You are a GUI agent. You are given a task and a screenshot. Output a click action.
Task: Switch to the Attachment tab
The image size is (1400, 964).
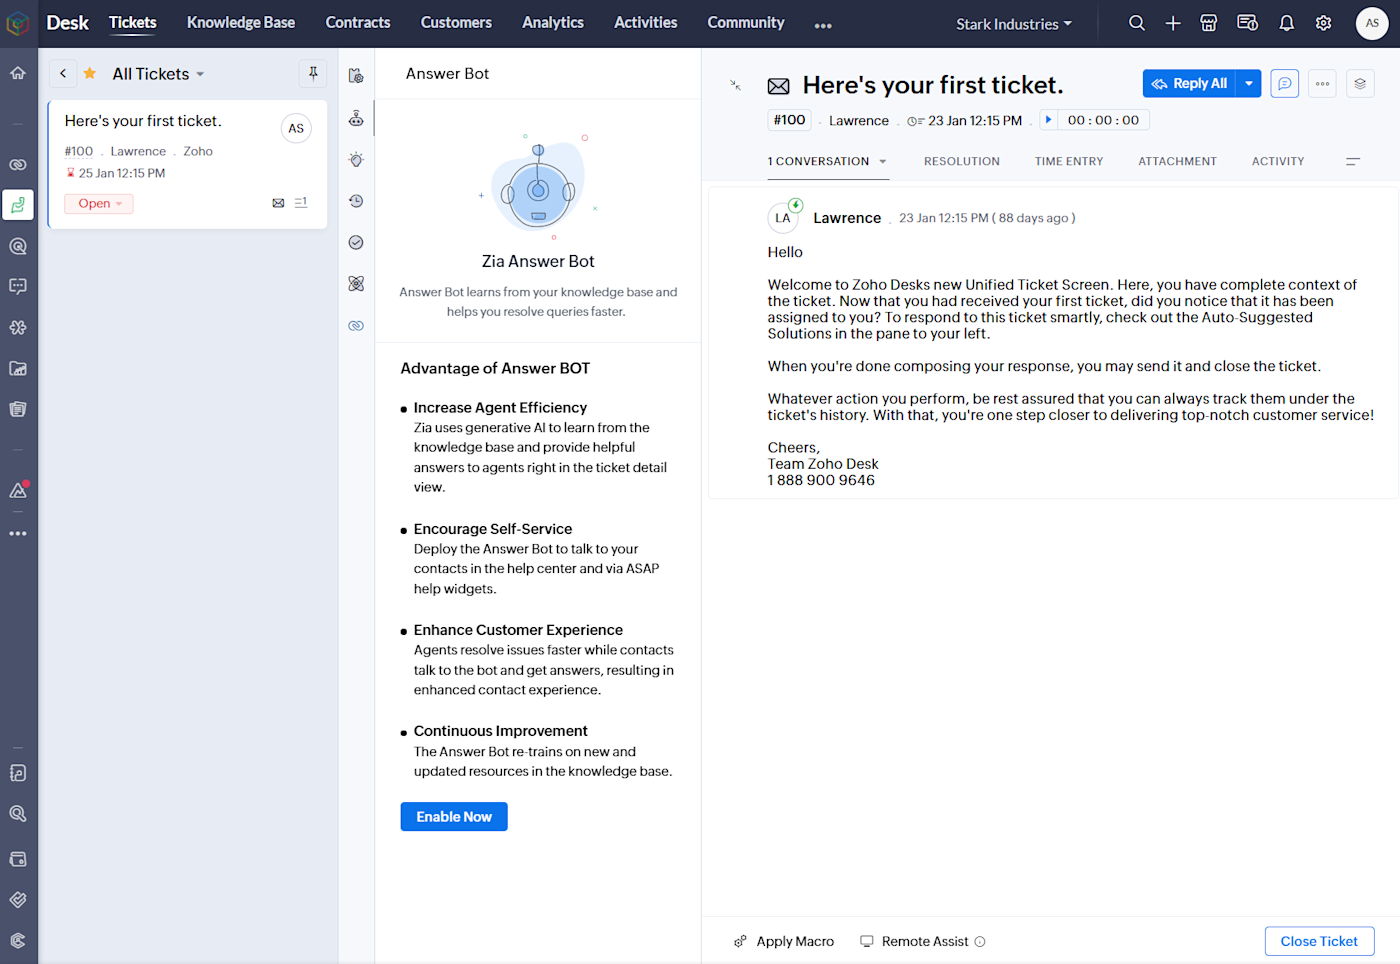click(1178, 161)
